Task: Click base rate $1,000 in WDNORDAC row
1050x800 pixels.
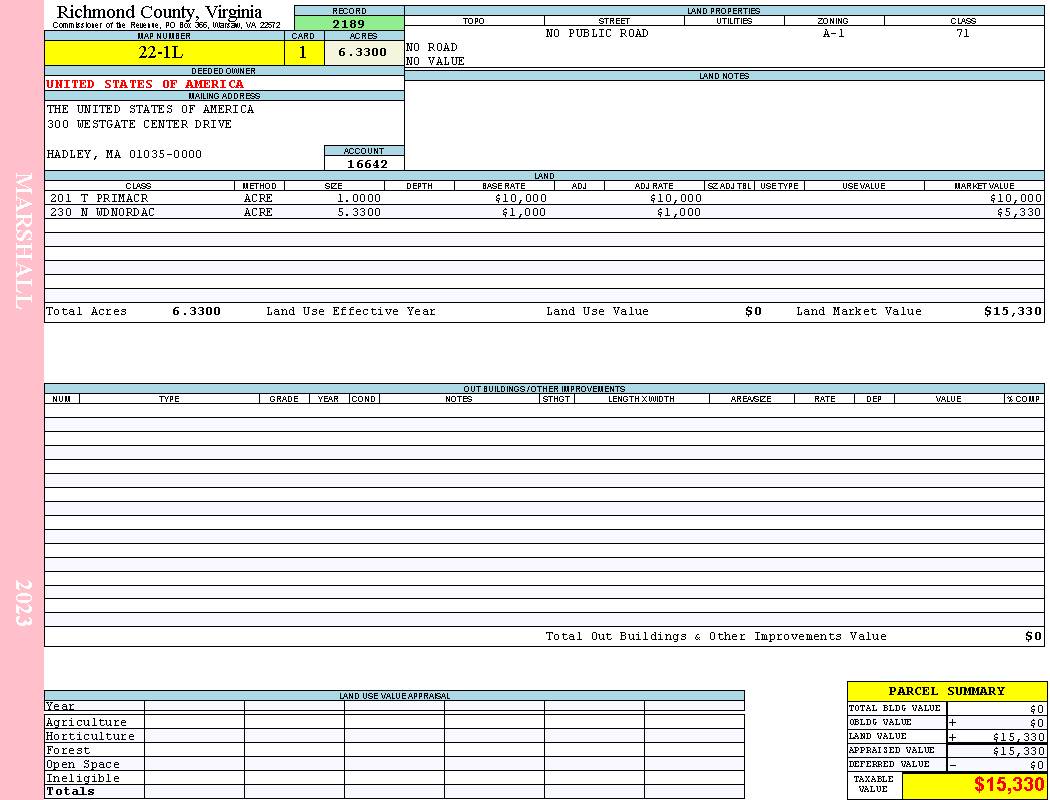Action: (524, 213)
